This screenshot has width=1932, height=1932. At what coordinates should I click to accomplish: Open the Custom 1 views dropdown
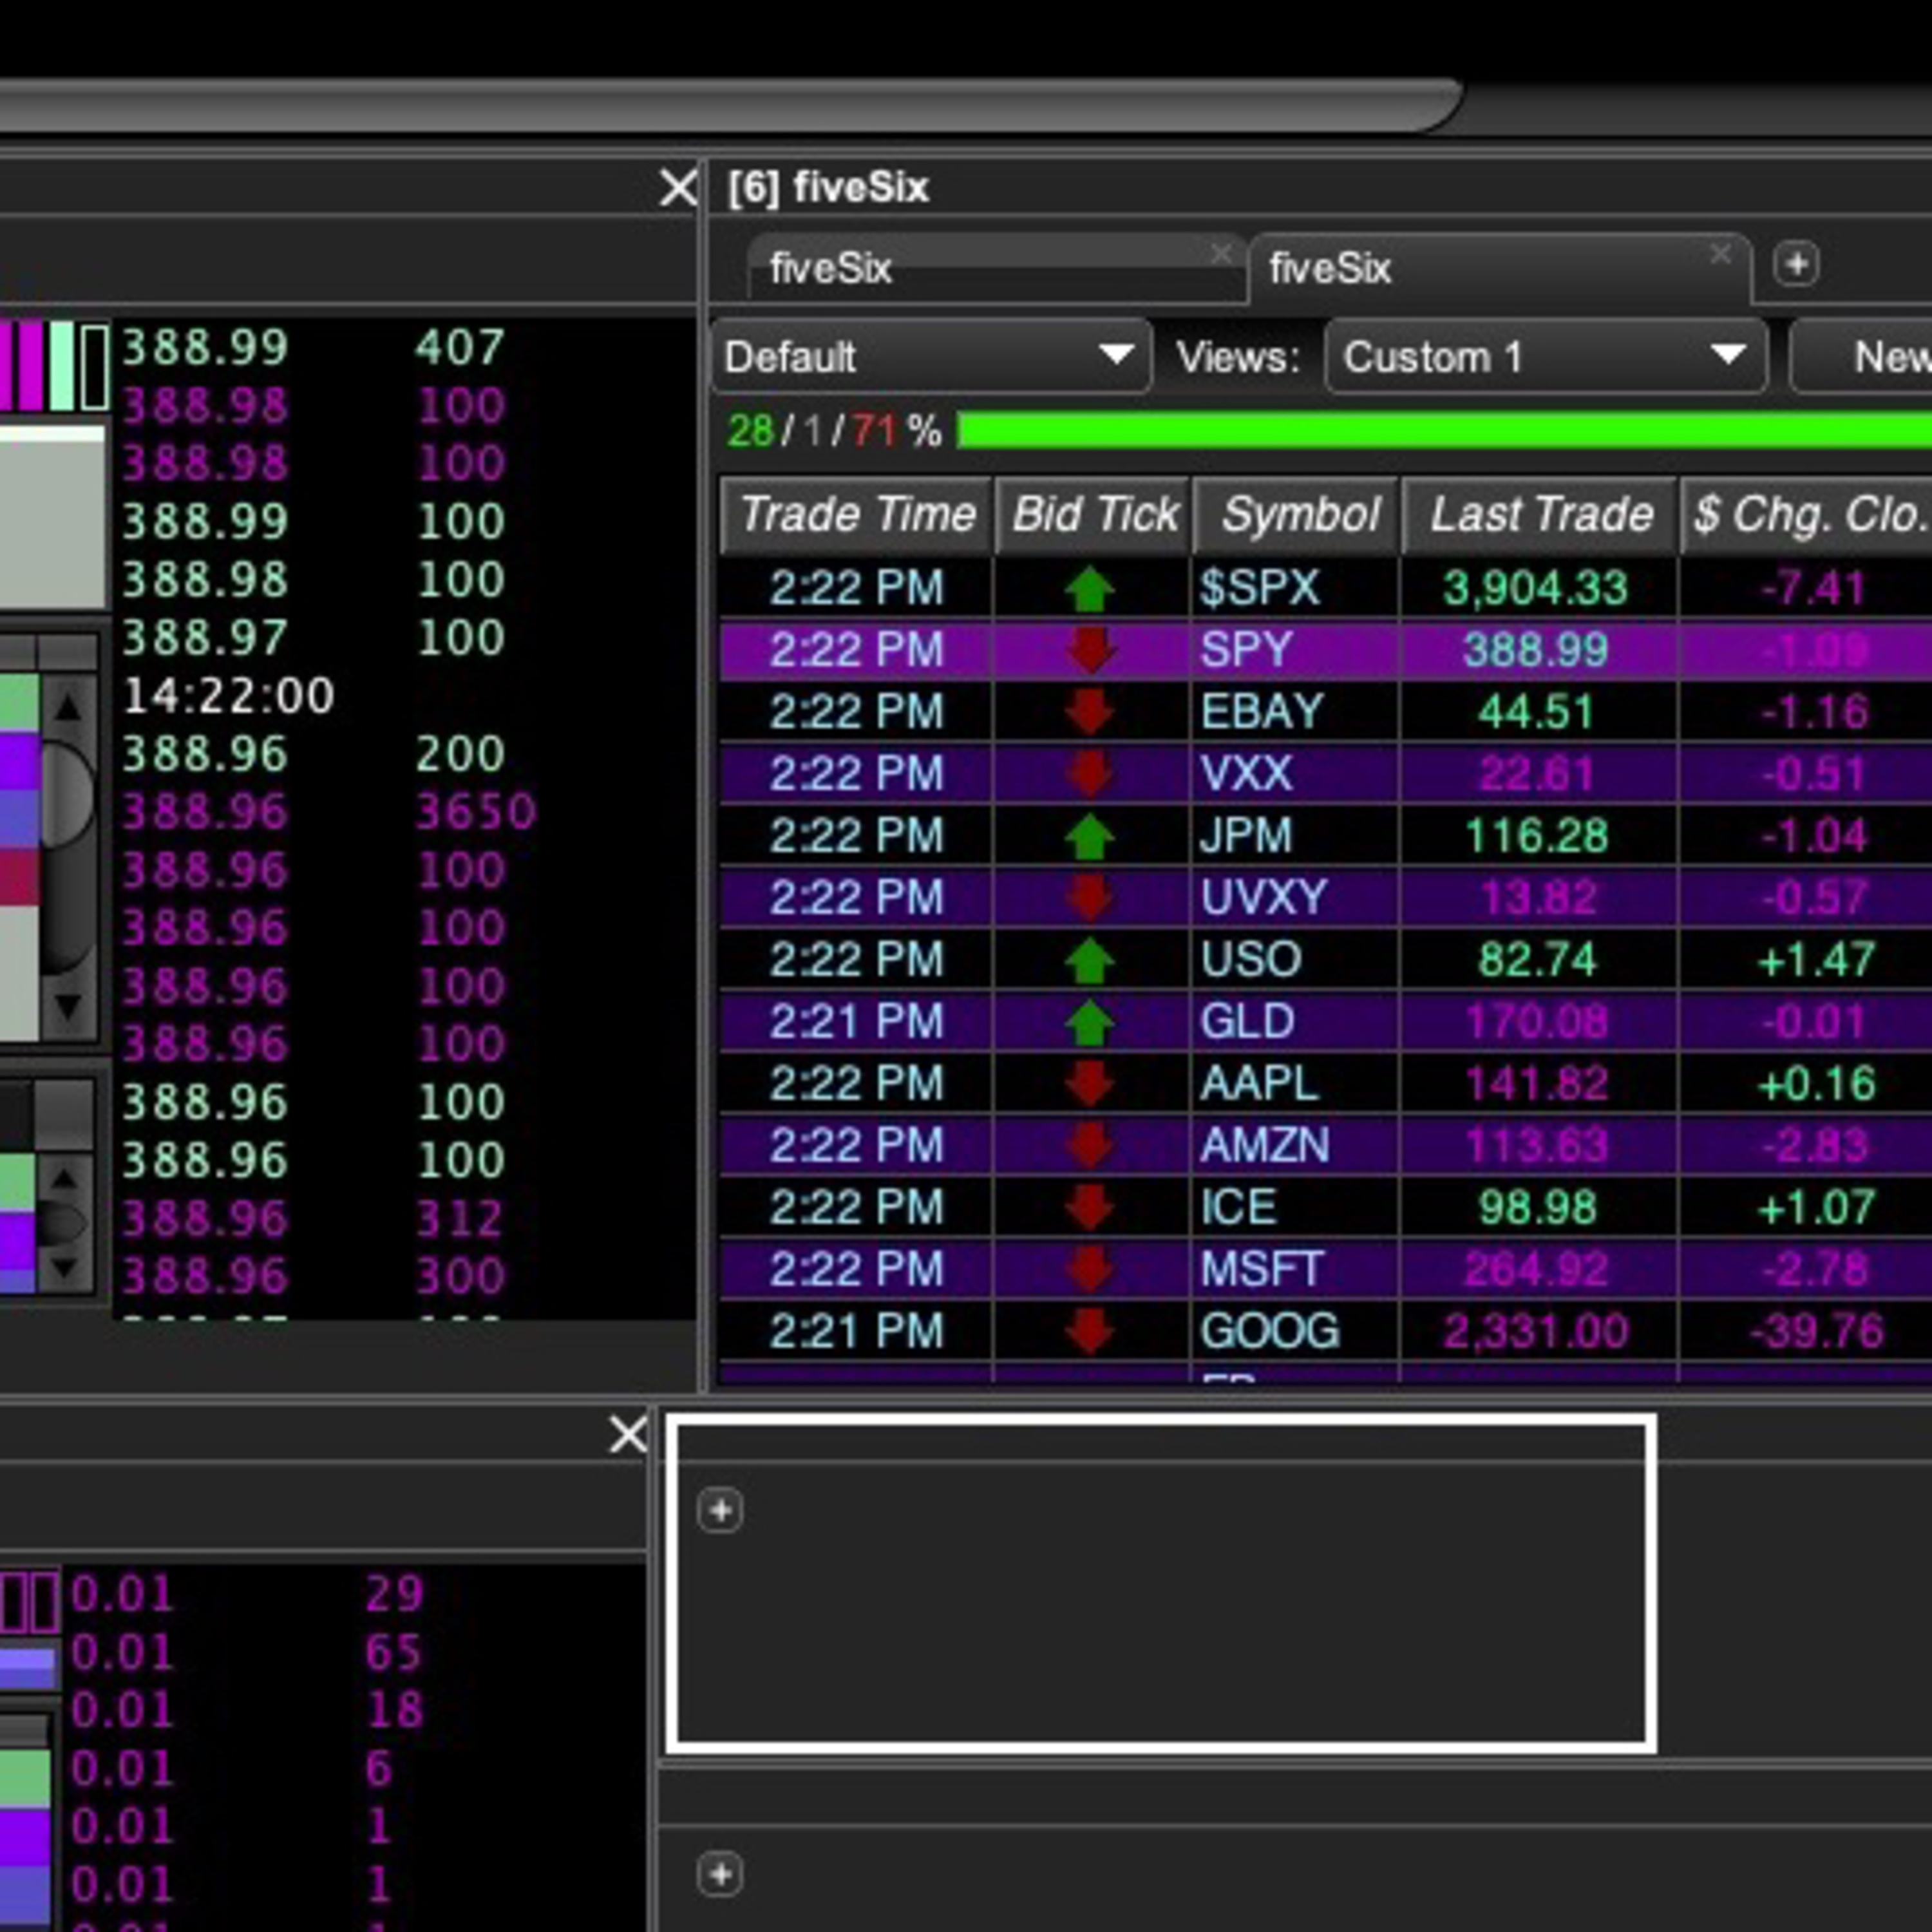1546,357
